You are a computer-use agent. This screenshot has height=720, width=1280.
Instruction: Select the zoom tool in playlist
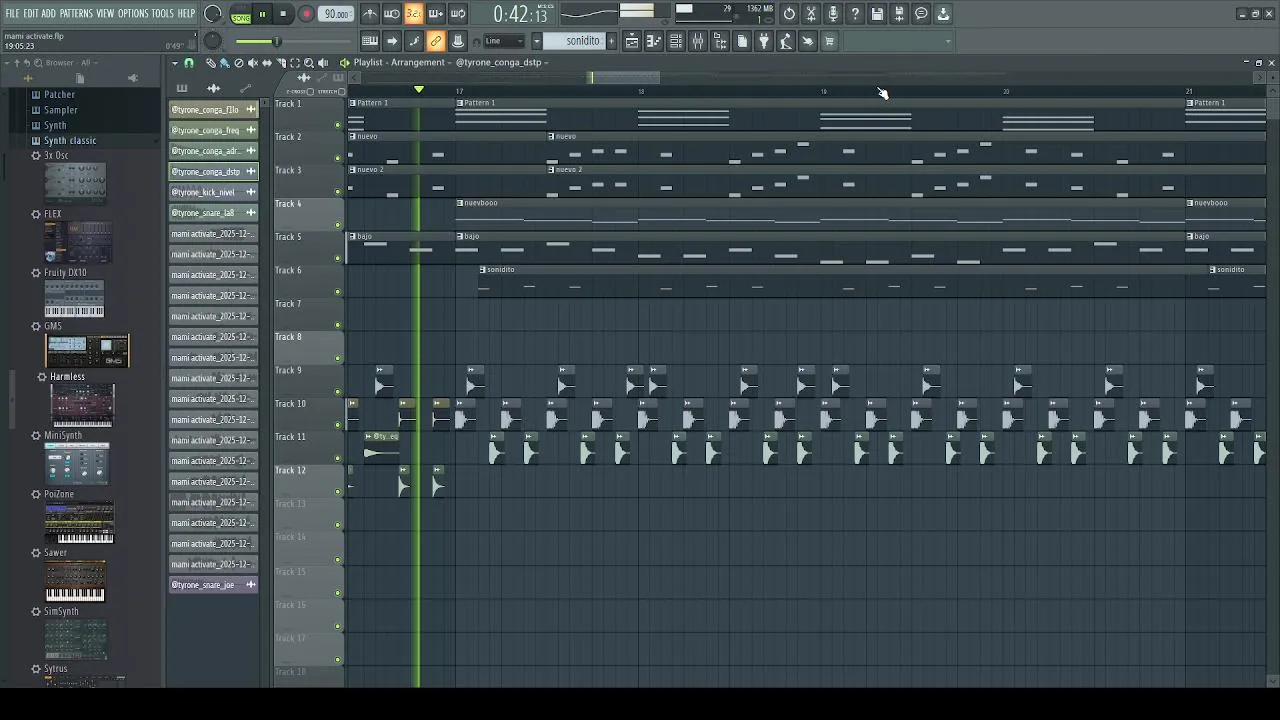[x=309, y=63]
